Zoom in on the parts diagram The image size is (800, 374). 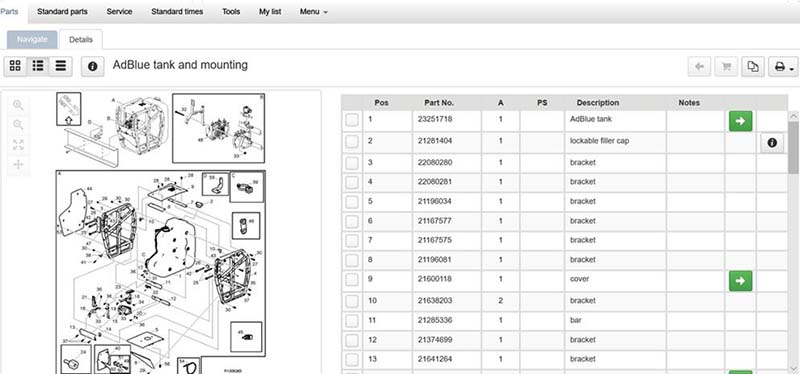coord(18,105)
